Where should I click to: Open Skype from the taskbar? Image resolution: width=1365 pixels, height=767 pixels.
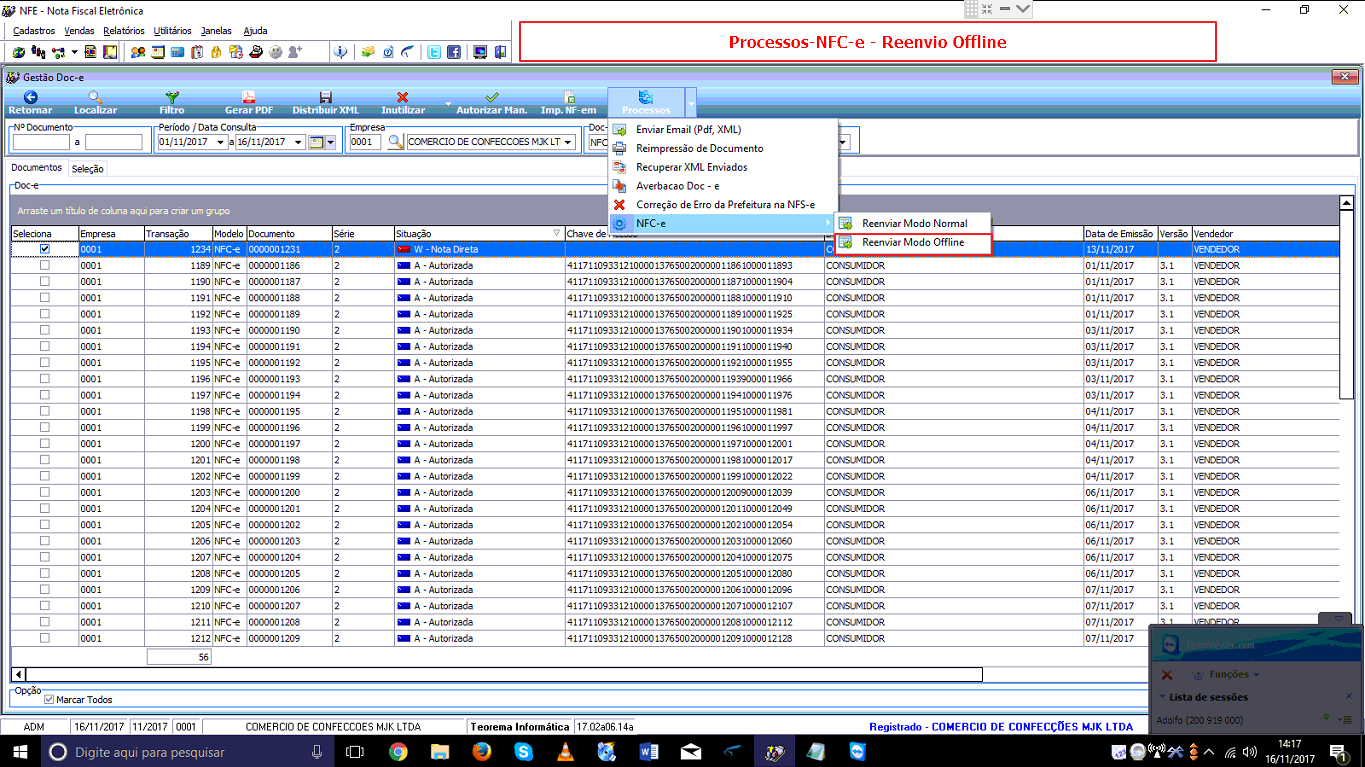coord(524,752)
